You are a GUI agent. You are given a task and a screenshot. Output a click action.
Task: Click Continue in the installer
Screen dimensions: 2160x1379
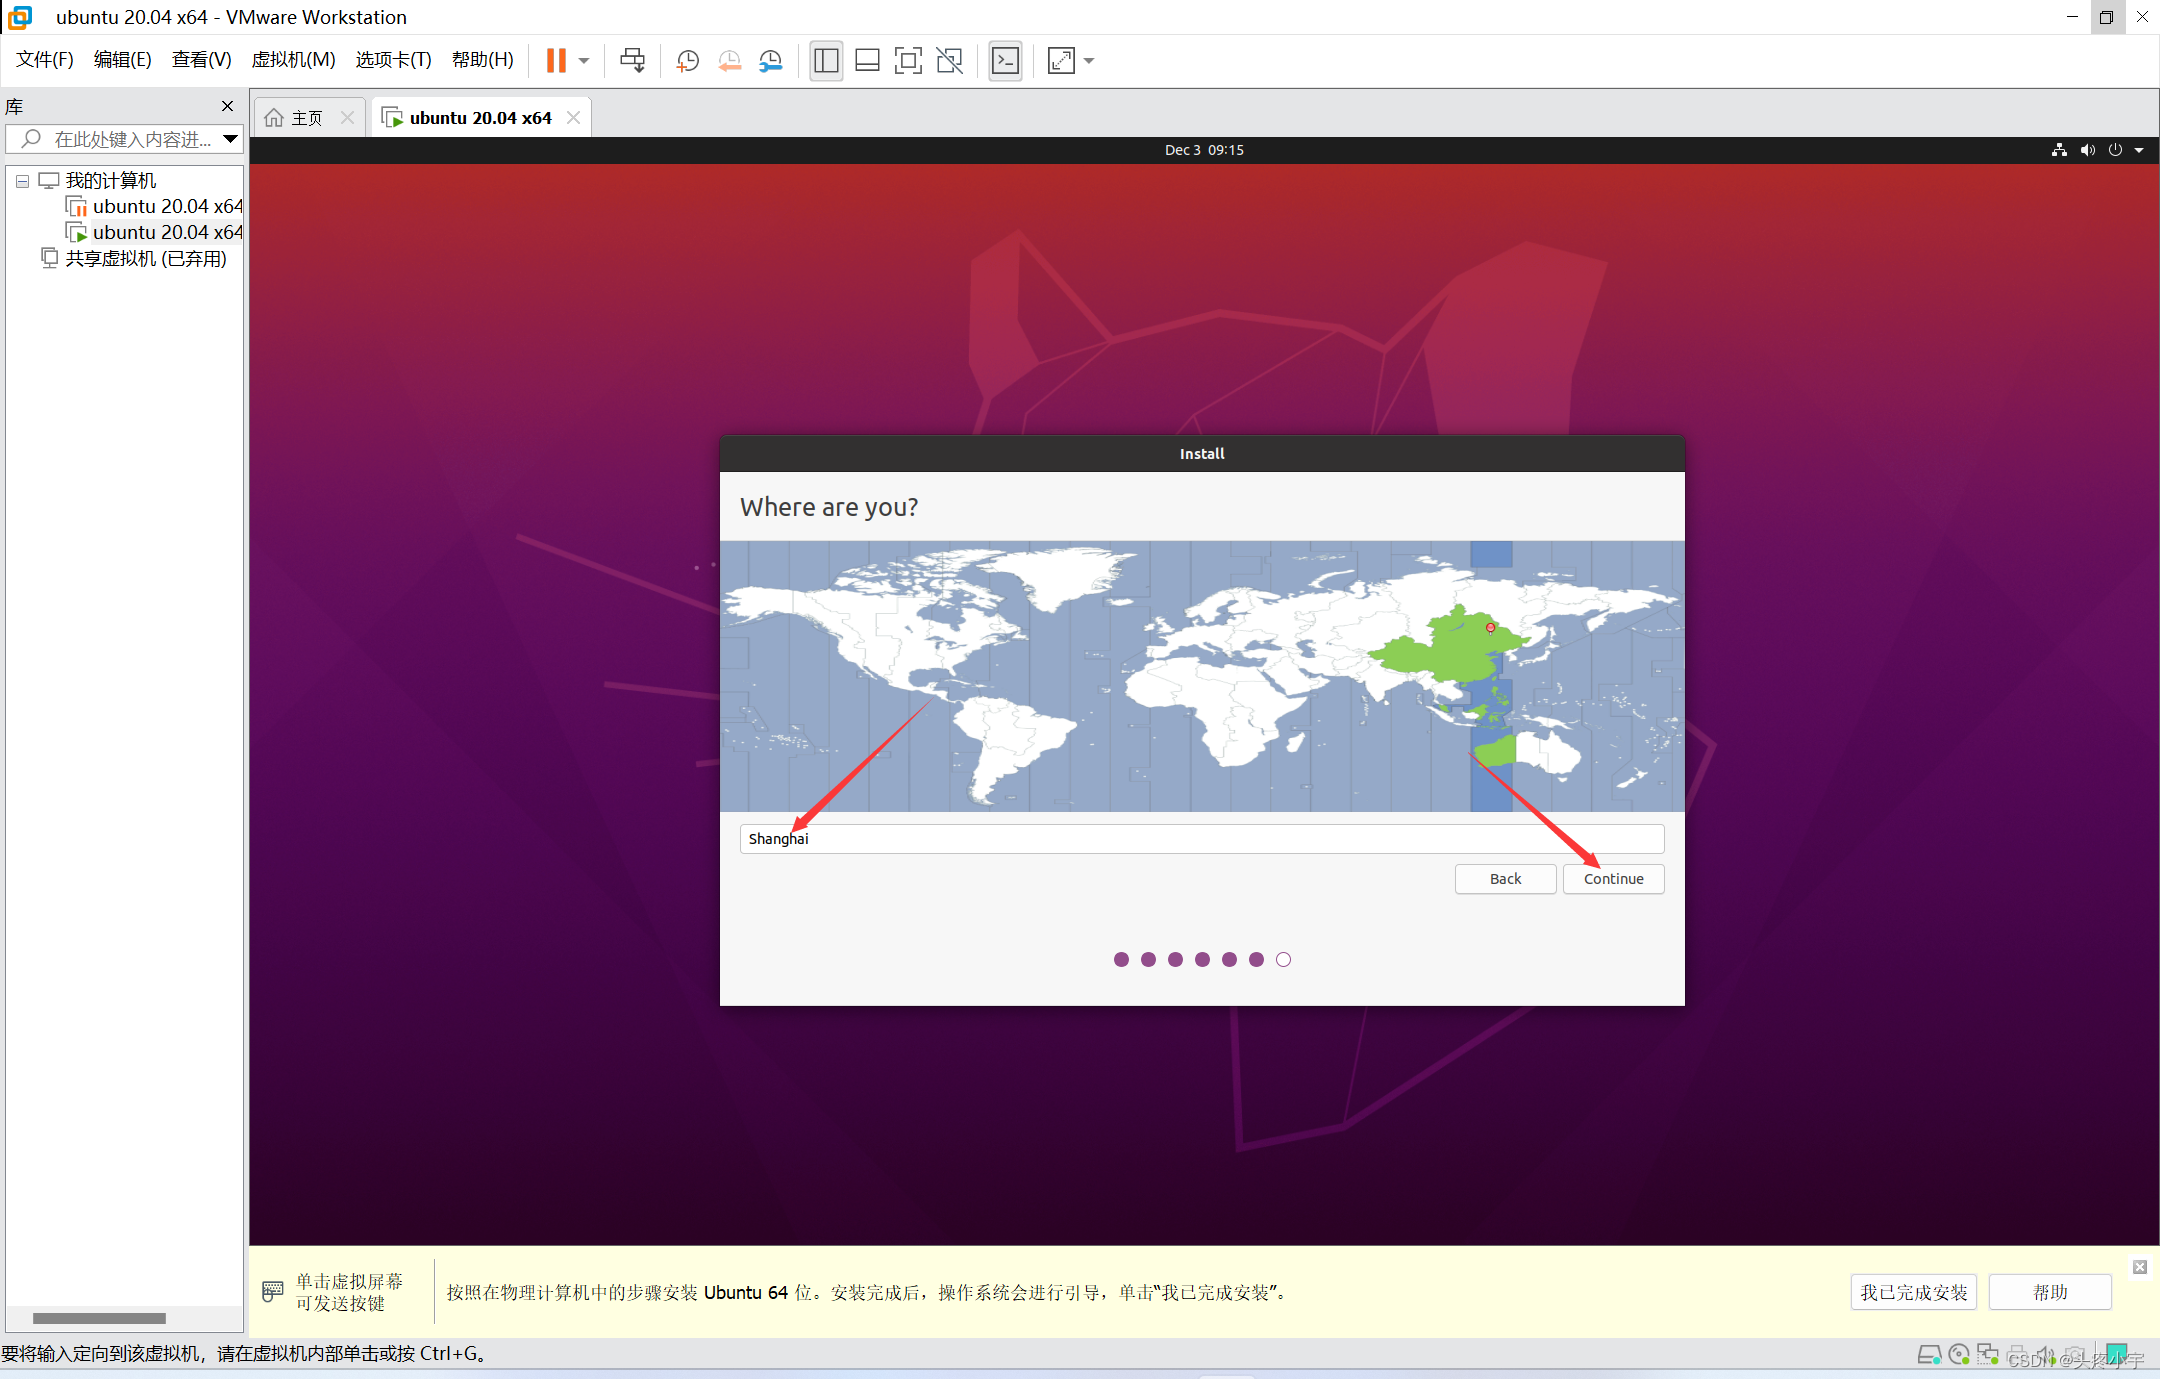click(1613, 879)
